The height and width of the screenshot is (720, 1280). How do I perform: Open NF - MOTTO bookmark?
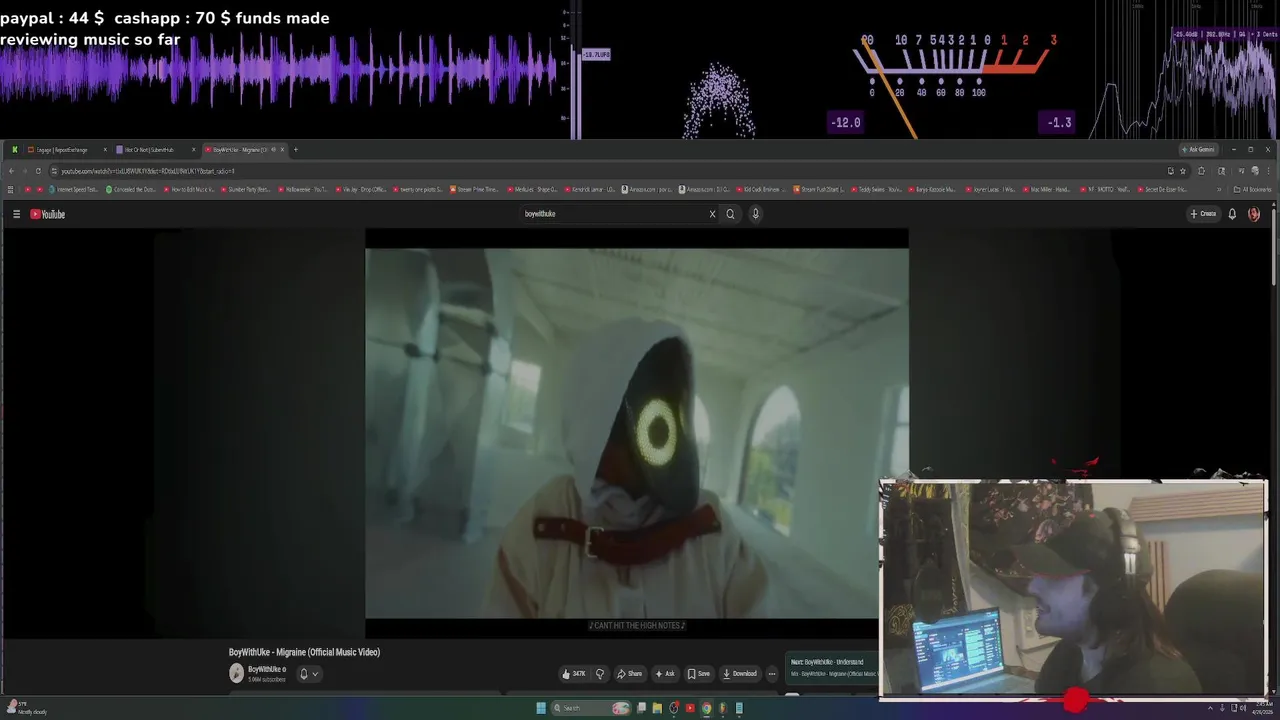1105,189
